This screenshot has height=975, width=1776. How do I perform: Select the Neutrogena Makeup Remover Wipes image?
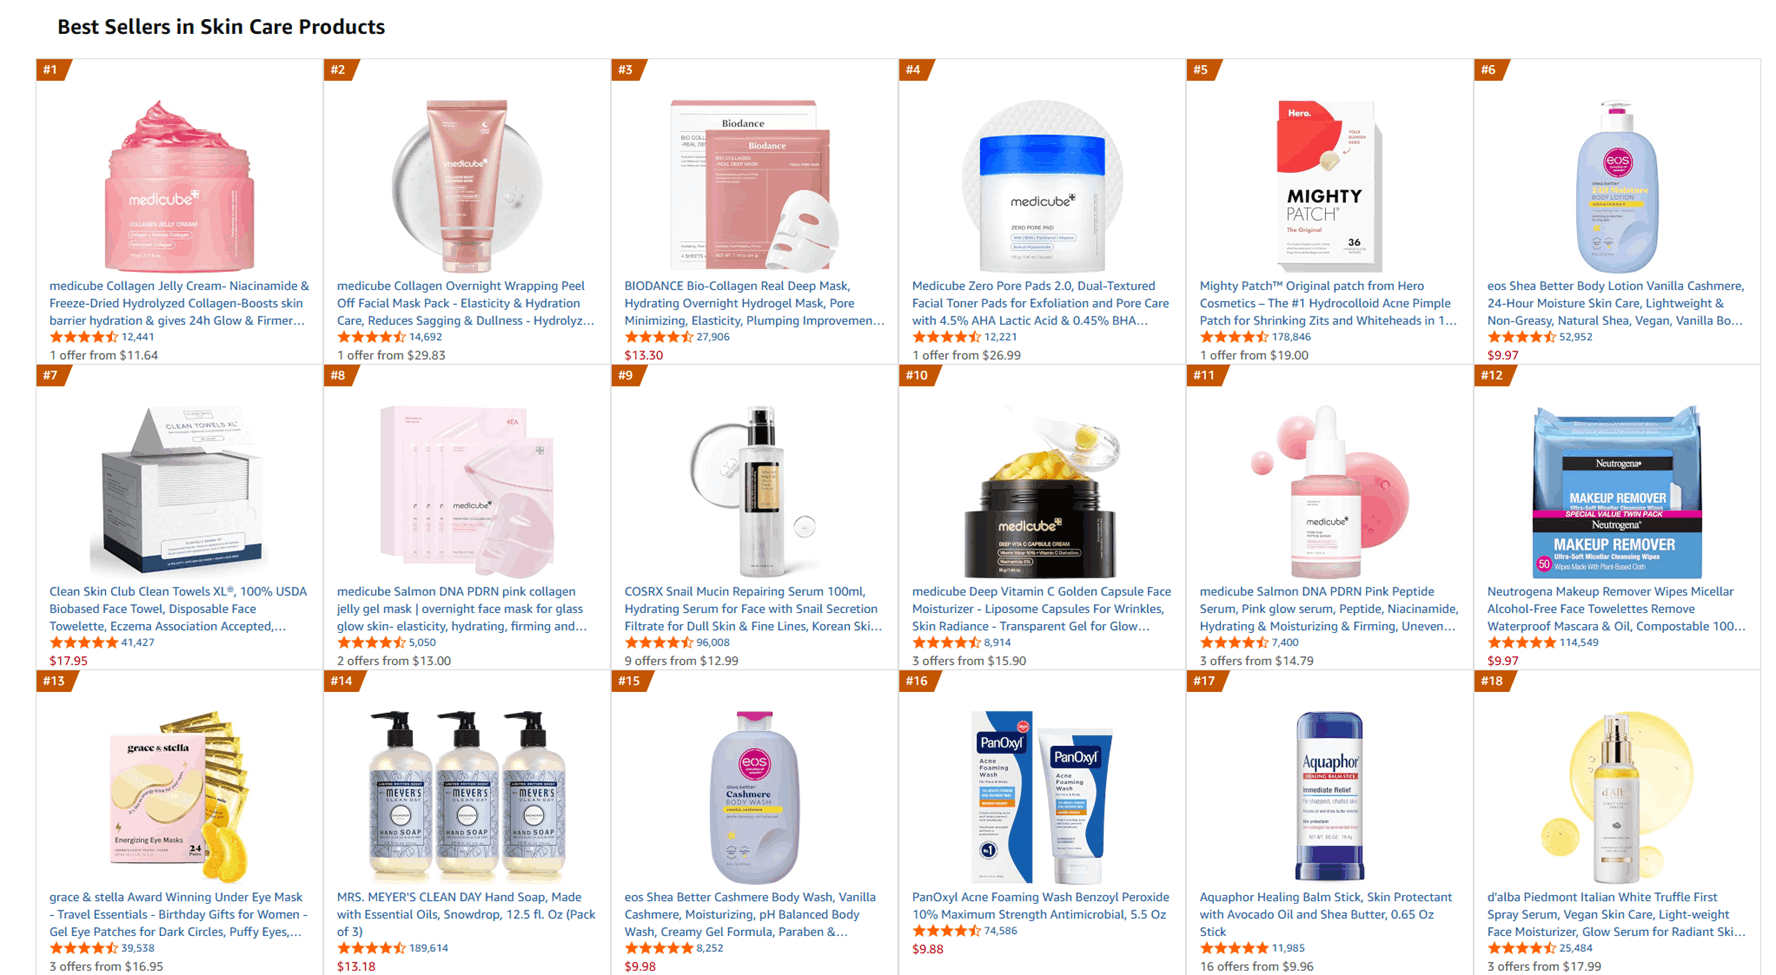1617,492
